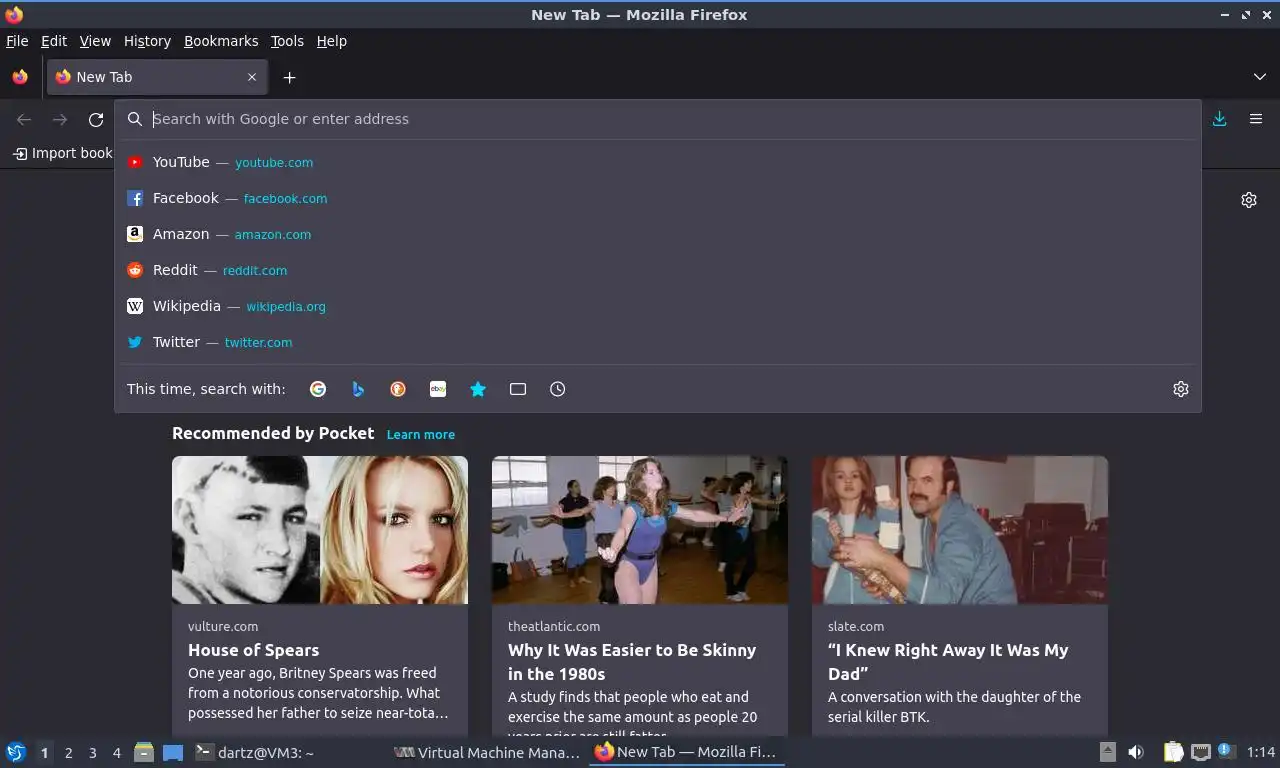Select the Facebook suggestion row
1280x768 pixels.
658,198
